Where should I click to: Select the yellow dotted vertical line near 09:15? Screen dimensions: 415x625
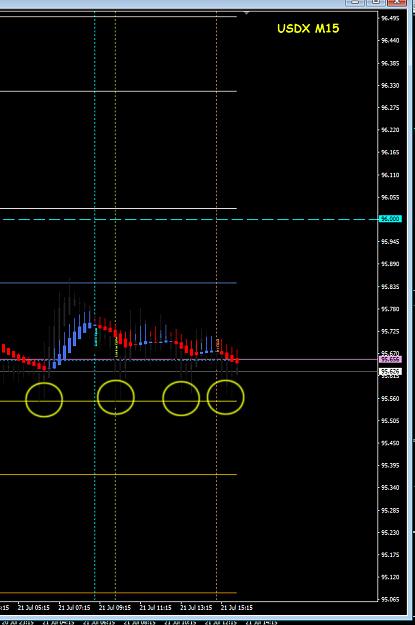(x=116, y=305)
